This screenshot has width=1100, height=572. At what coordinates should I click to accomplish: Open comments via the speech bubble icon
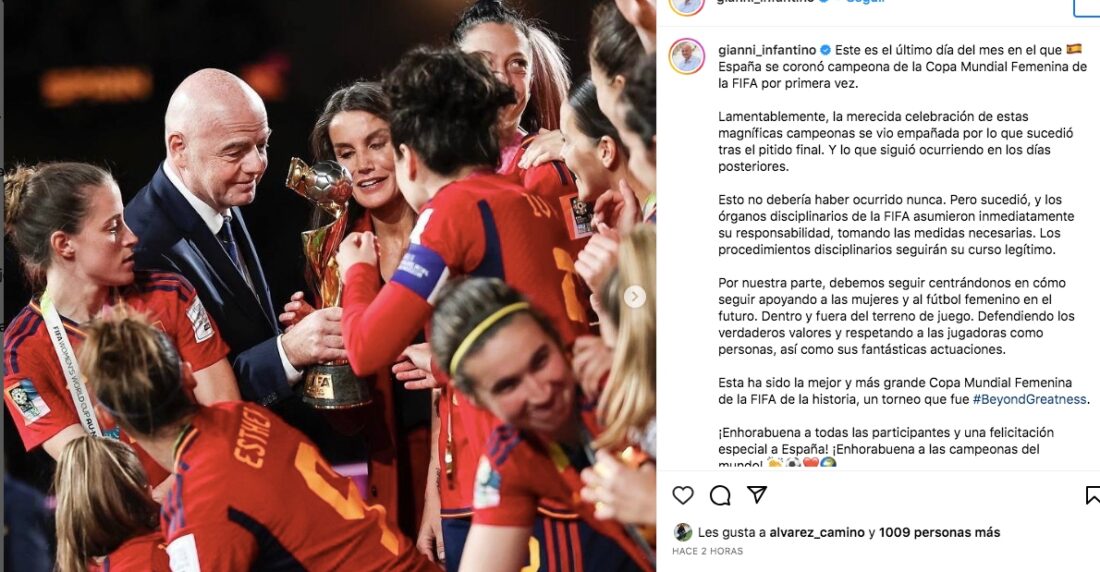[720, 495]
